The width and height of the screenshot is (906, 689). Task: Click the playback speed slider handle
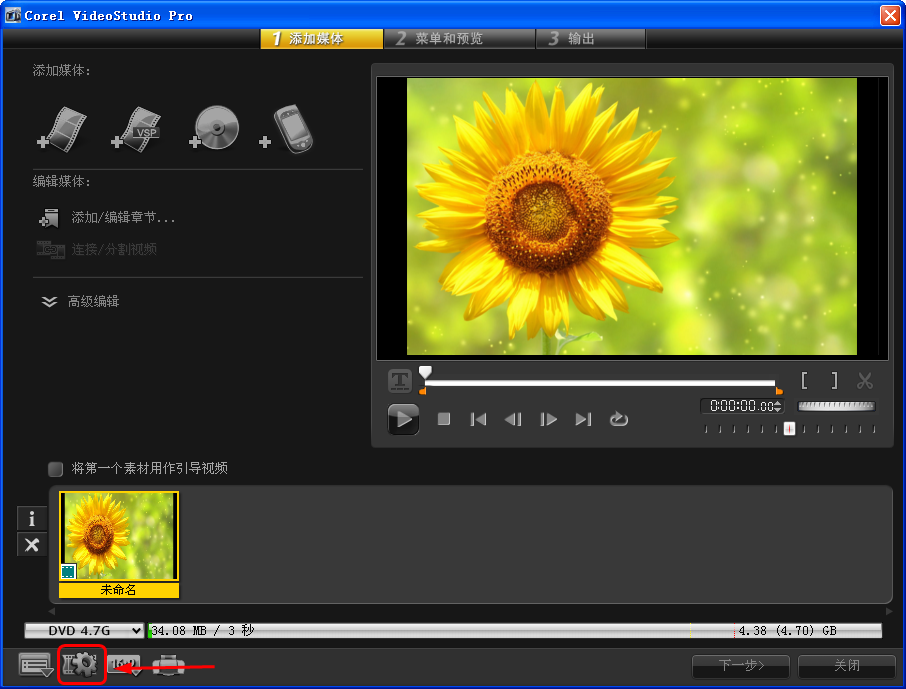[x=789, y=428]
